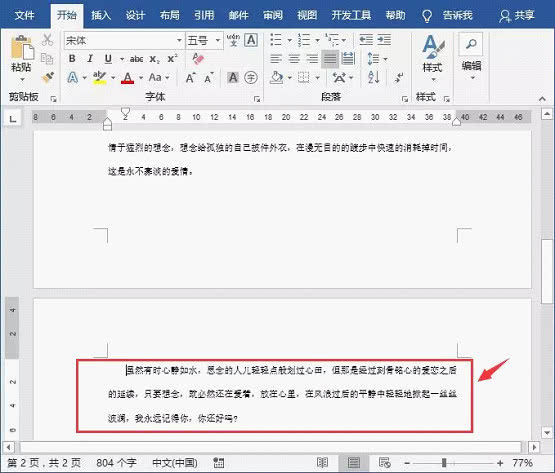Viewport: 555px width, 473px height.
Task: Click the Enclose Characters circle icon
Action: [251, 77]
